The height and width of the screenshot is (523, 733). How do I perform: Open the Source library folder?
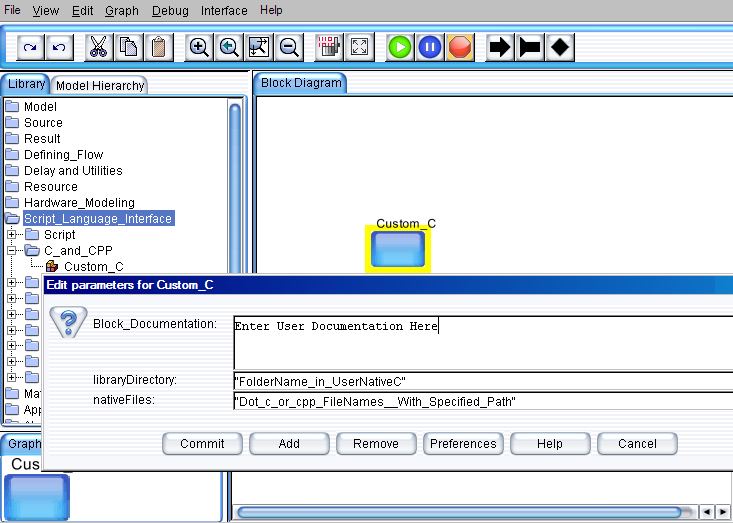point(34,122)
